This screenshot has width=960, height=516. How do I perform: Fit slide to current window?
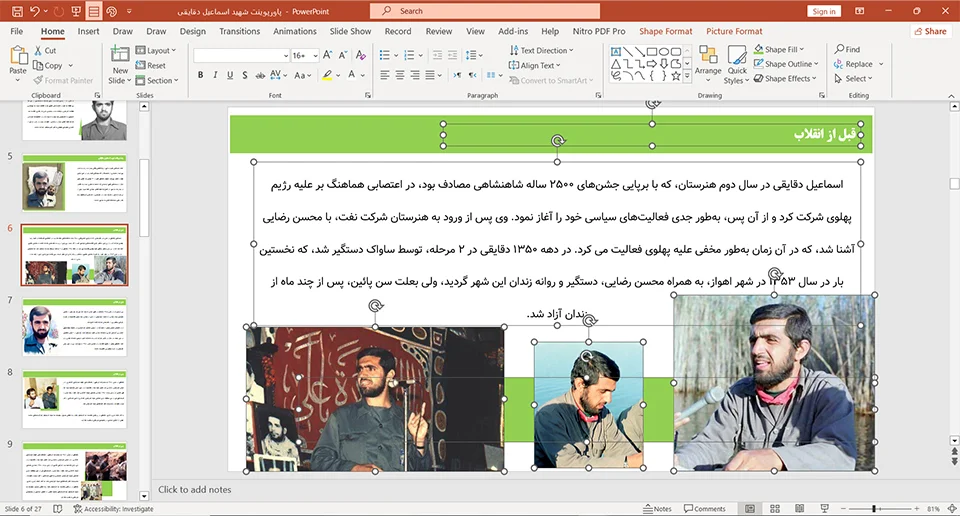tap(952, 509)
